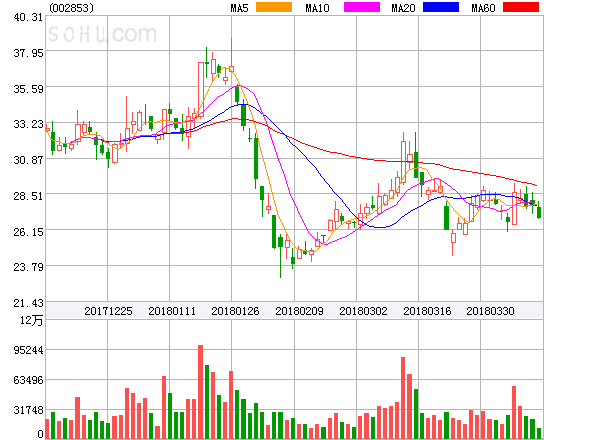
Task: Click the last green volume bar at right edge
Action: (x=539, y=433)
